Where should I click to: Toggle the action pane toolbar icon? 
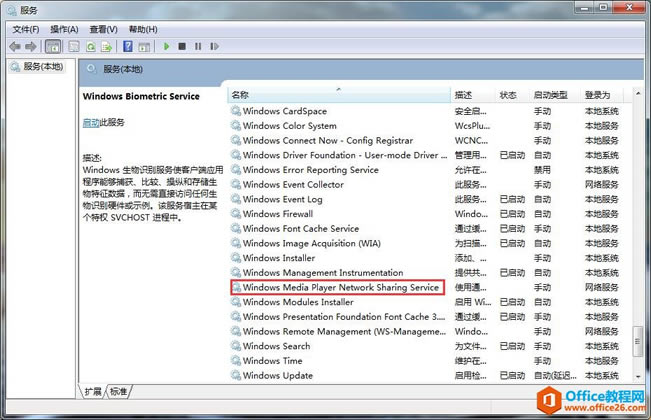144,46
